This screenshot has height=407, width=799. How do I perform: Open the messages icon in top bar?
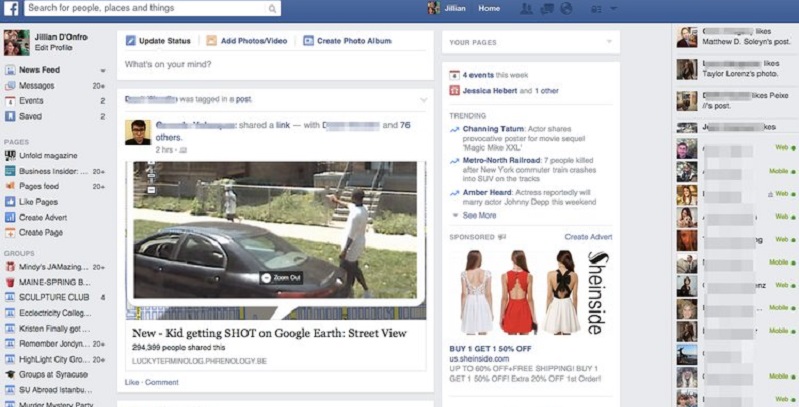[547, 9]
